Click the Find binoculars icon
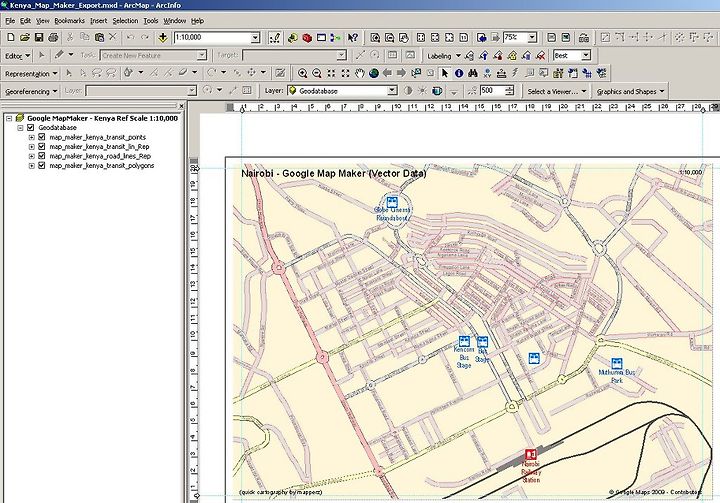Image resolution: width=720 pixels, height=503 pixels. pos(473,73)
